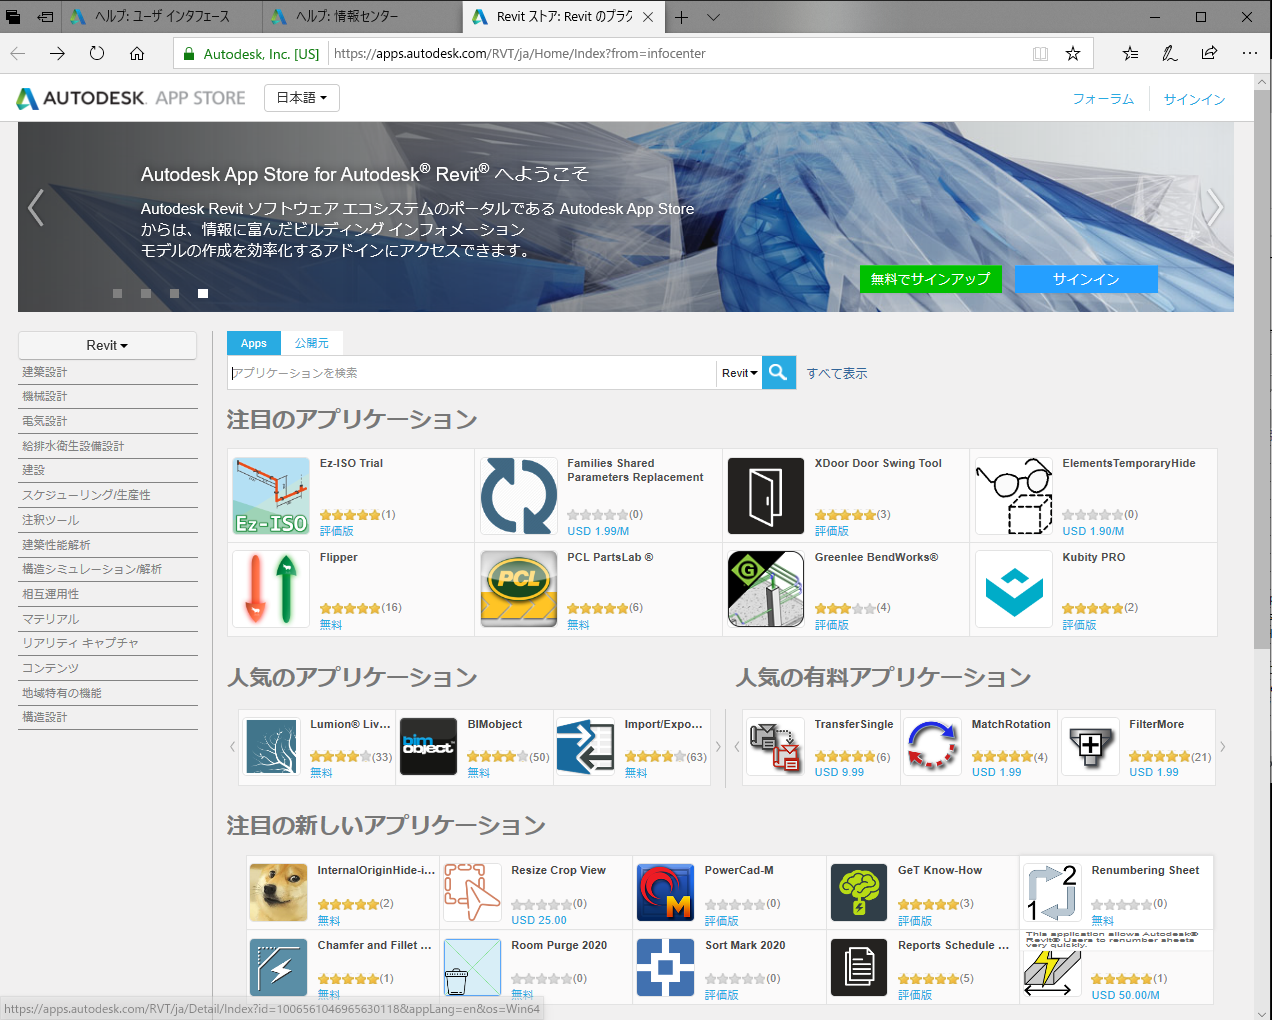Open the Reports Schedule icon
Image resolution: width=1272 pixels, height=1020 pixels.
[x=859, y=968]
